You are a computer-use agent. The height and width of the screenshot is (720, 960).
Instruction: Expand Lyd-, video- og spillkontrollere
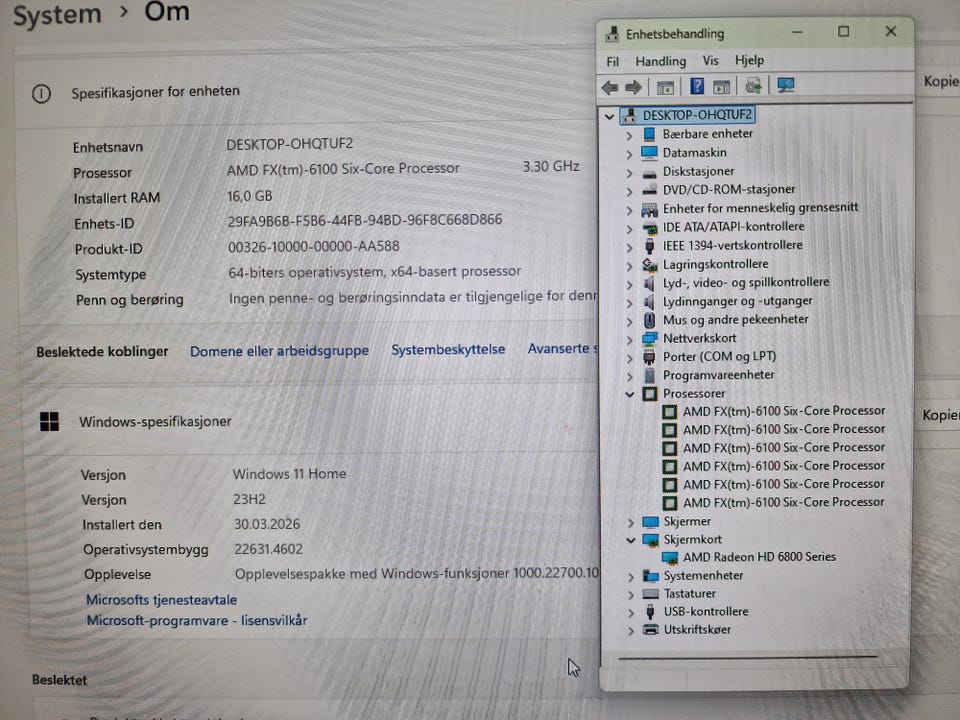click(629, 284)
